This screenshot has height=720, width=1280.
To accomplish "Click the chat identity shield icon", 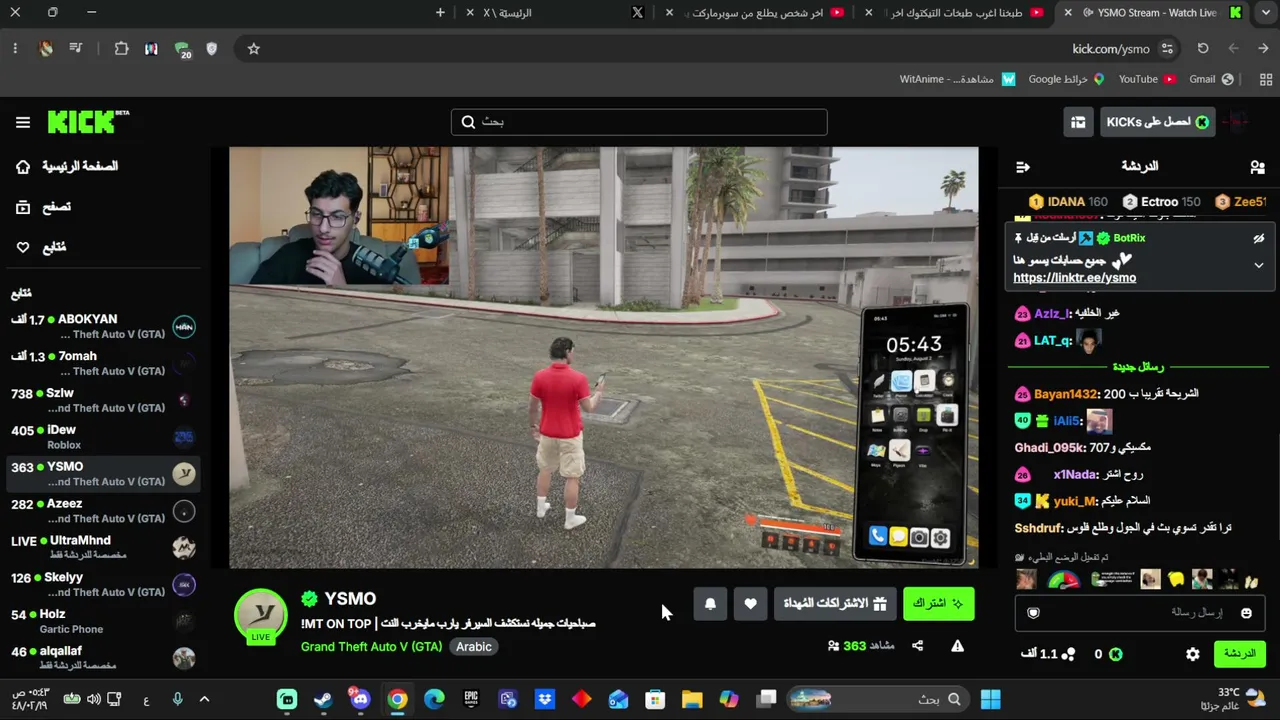I will point(1034,613).
